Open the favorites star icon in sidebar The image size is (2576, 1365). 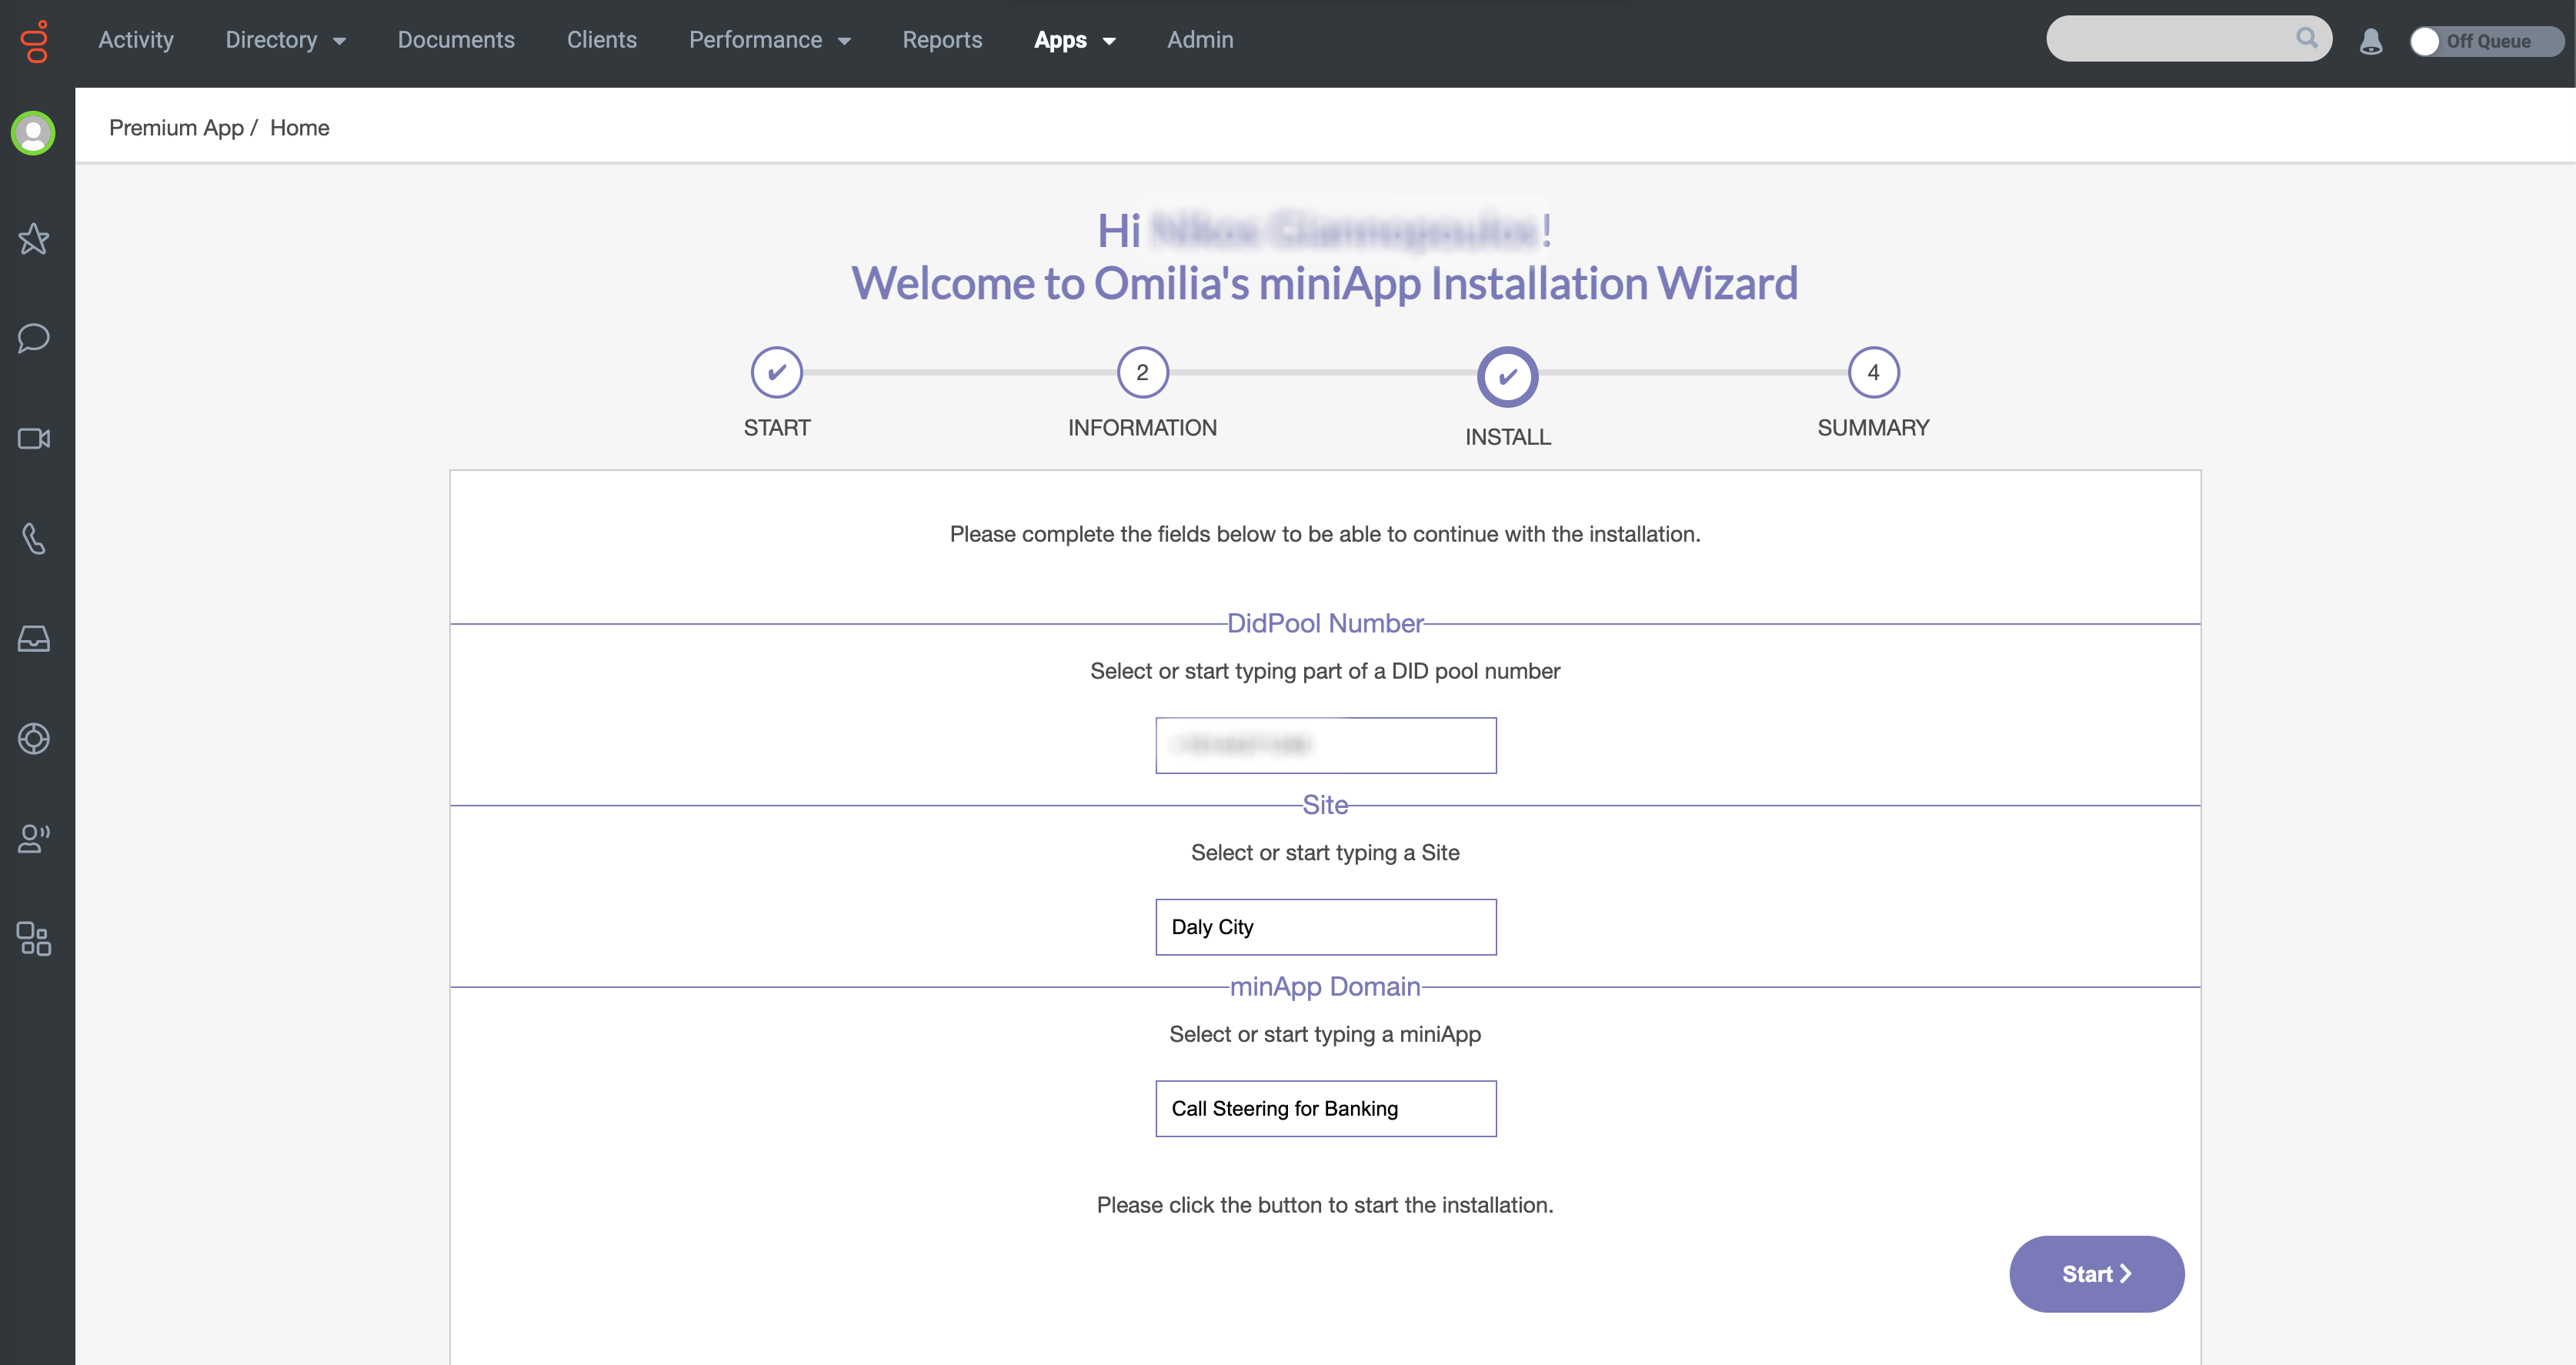[34, 238]
